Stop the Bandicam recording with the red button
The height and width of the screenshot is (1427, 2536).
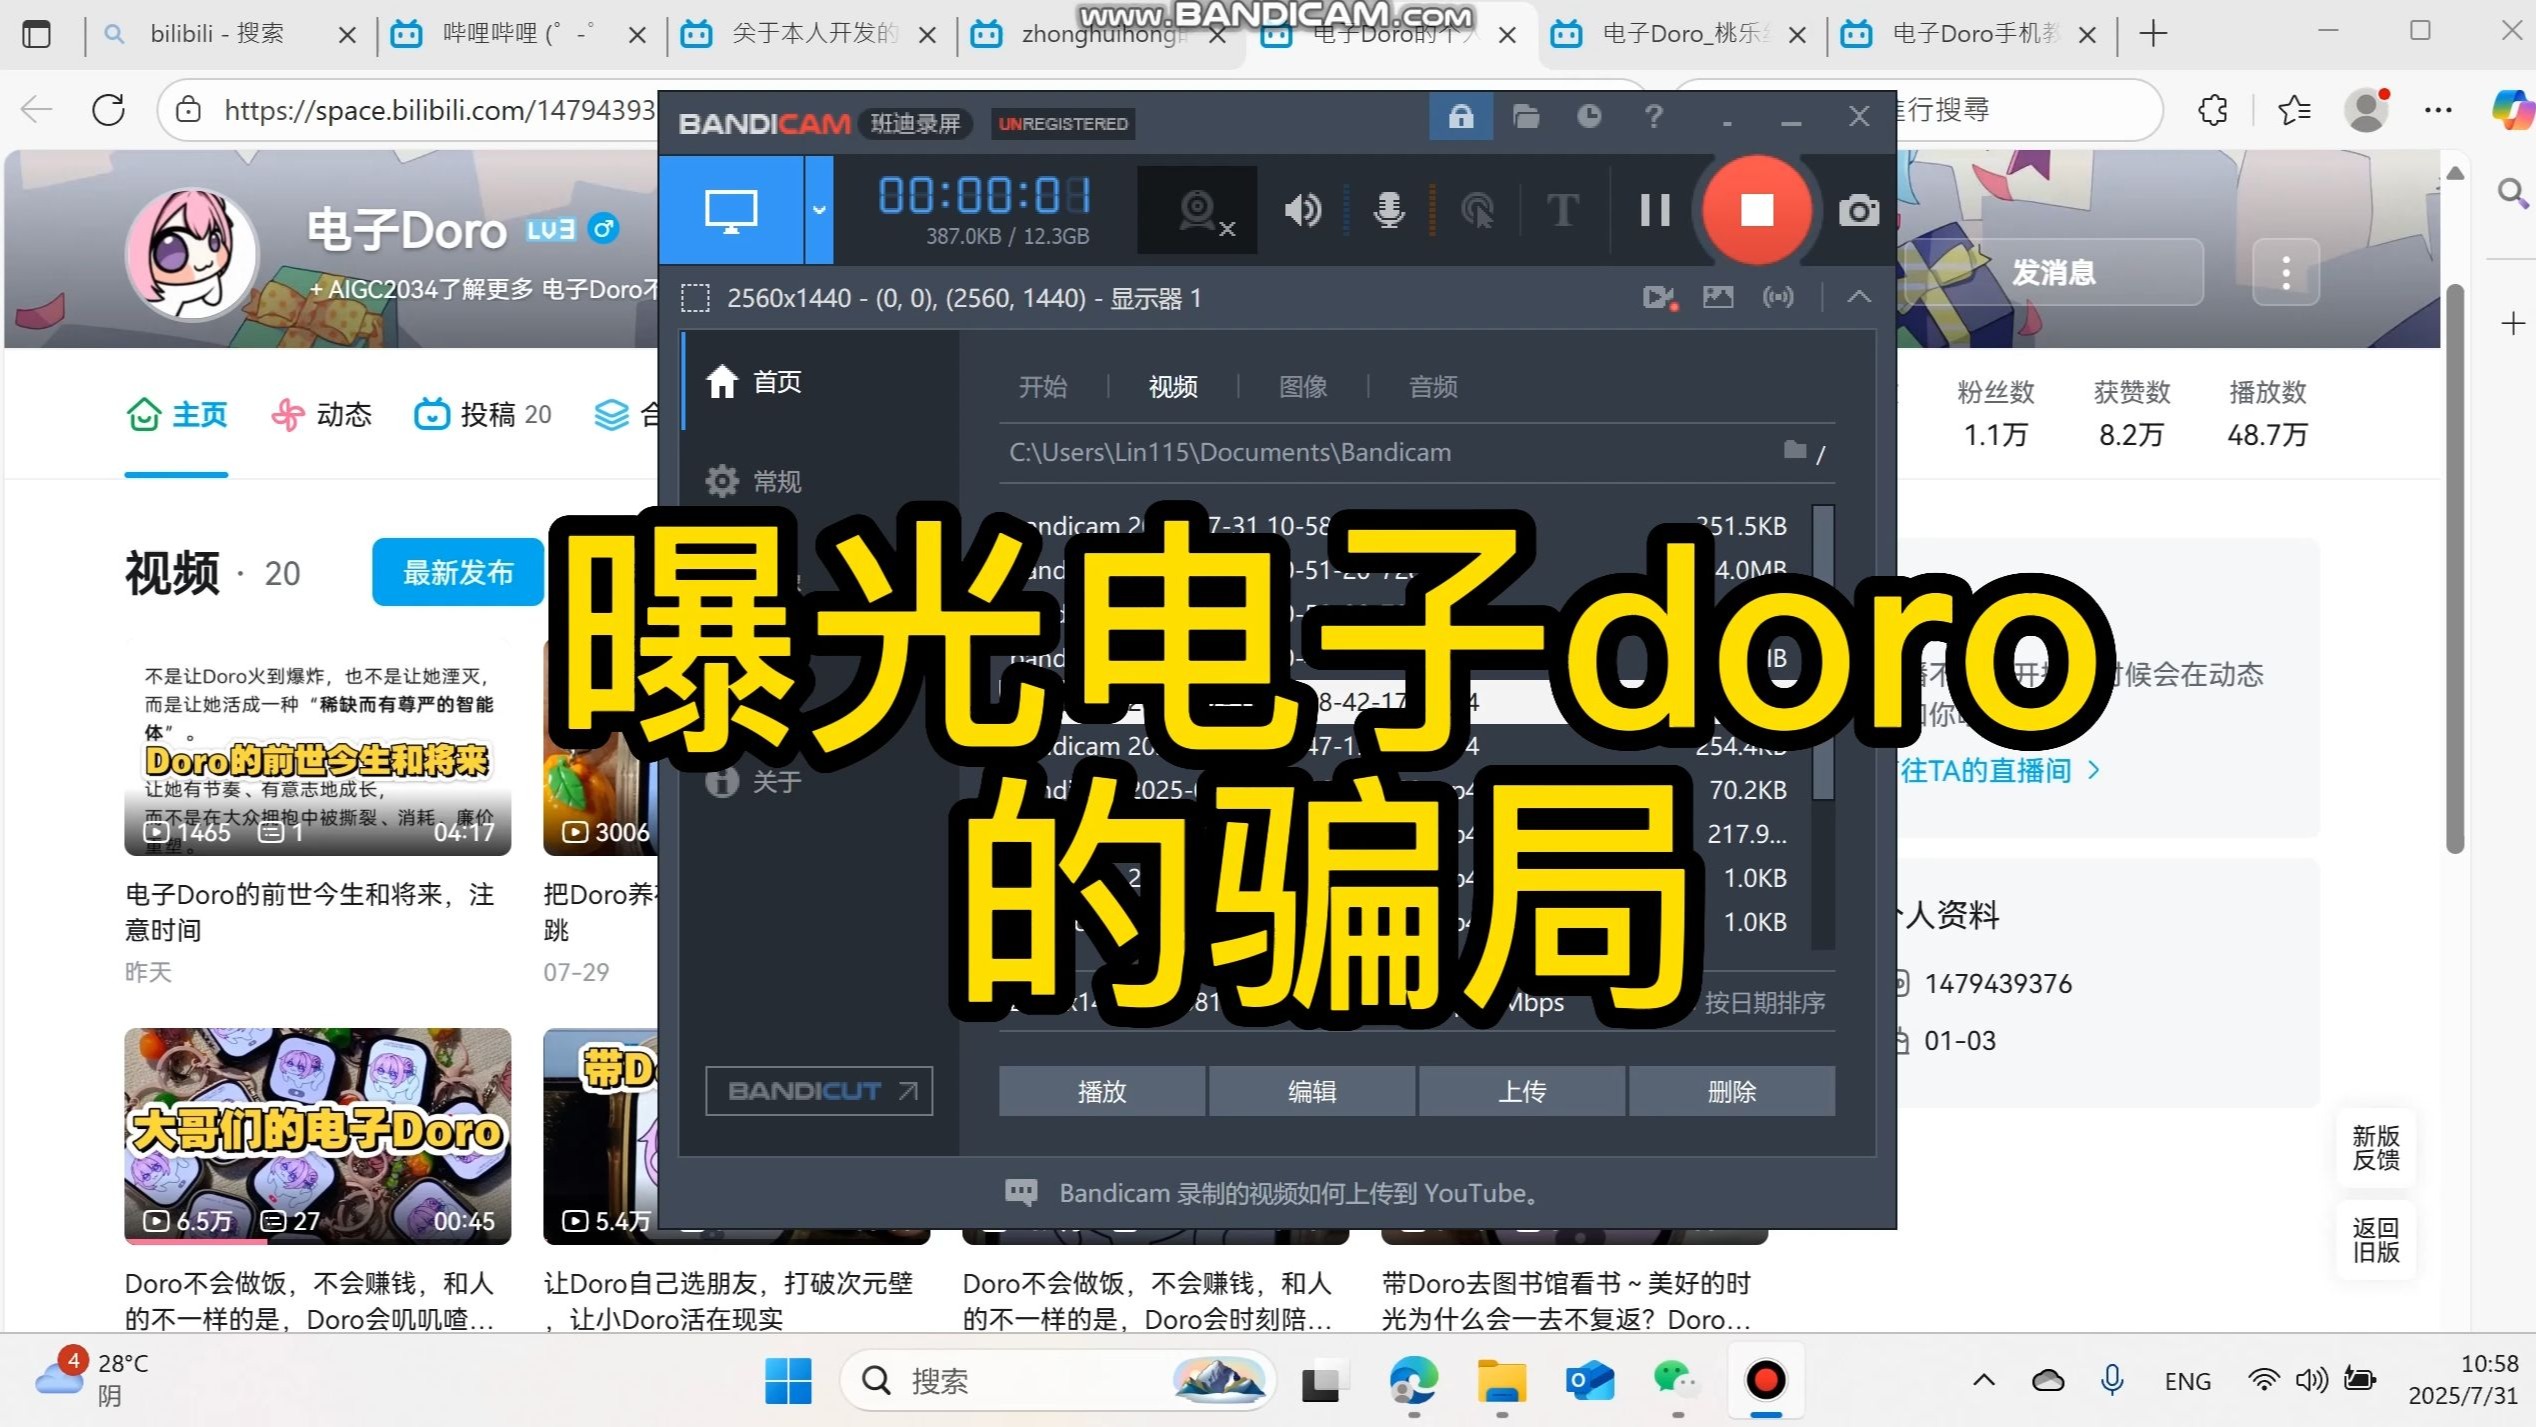pyautogui.click(x=1757, y=210)
